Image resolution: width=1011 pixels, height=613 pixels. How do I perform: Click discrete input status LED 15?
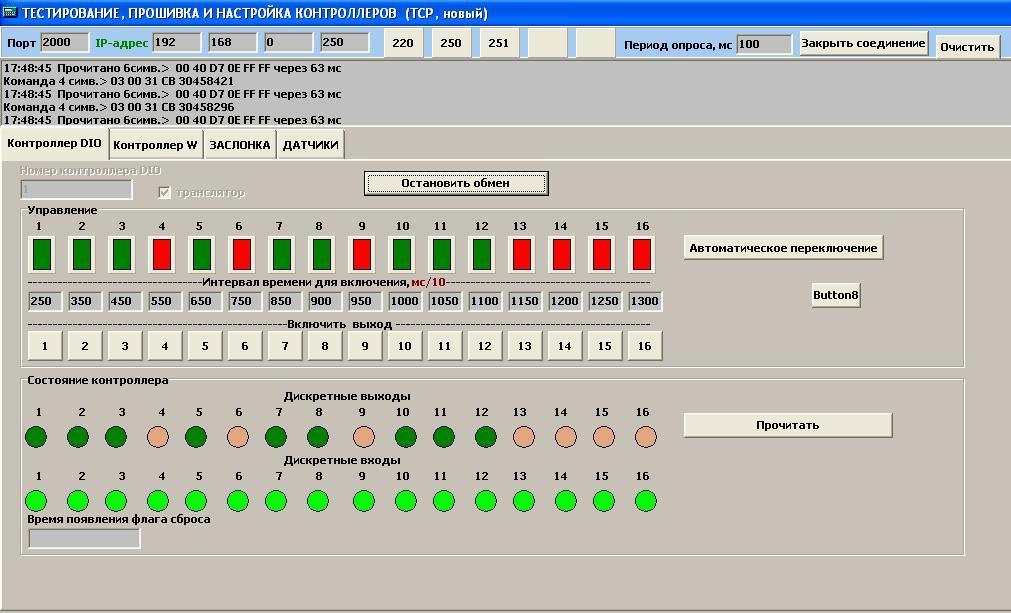click(604, 501)
